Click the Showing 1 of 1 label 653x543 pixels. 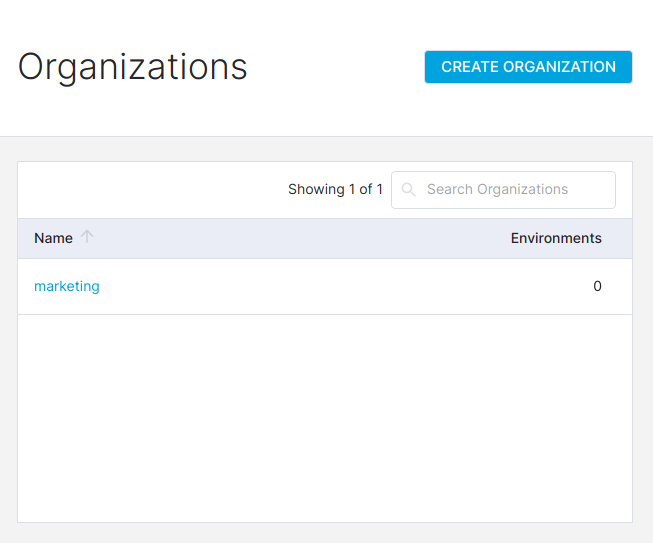(335, 189)
